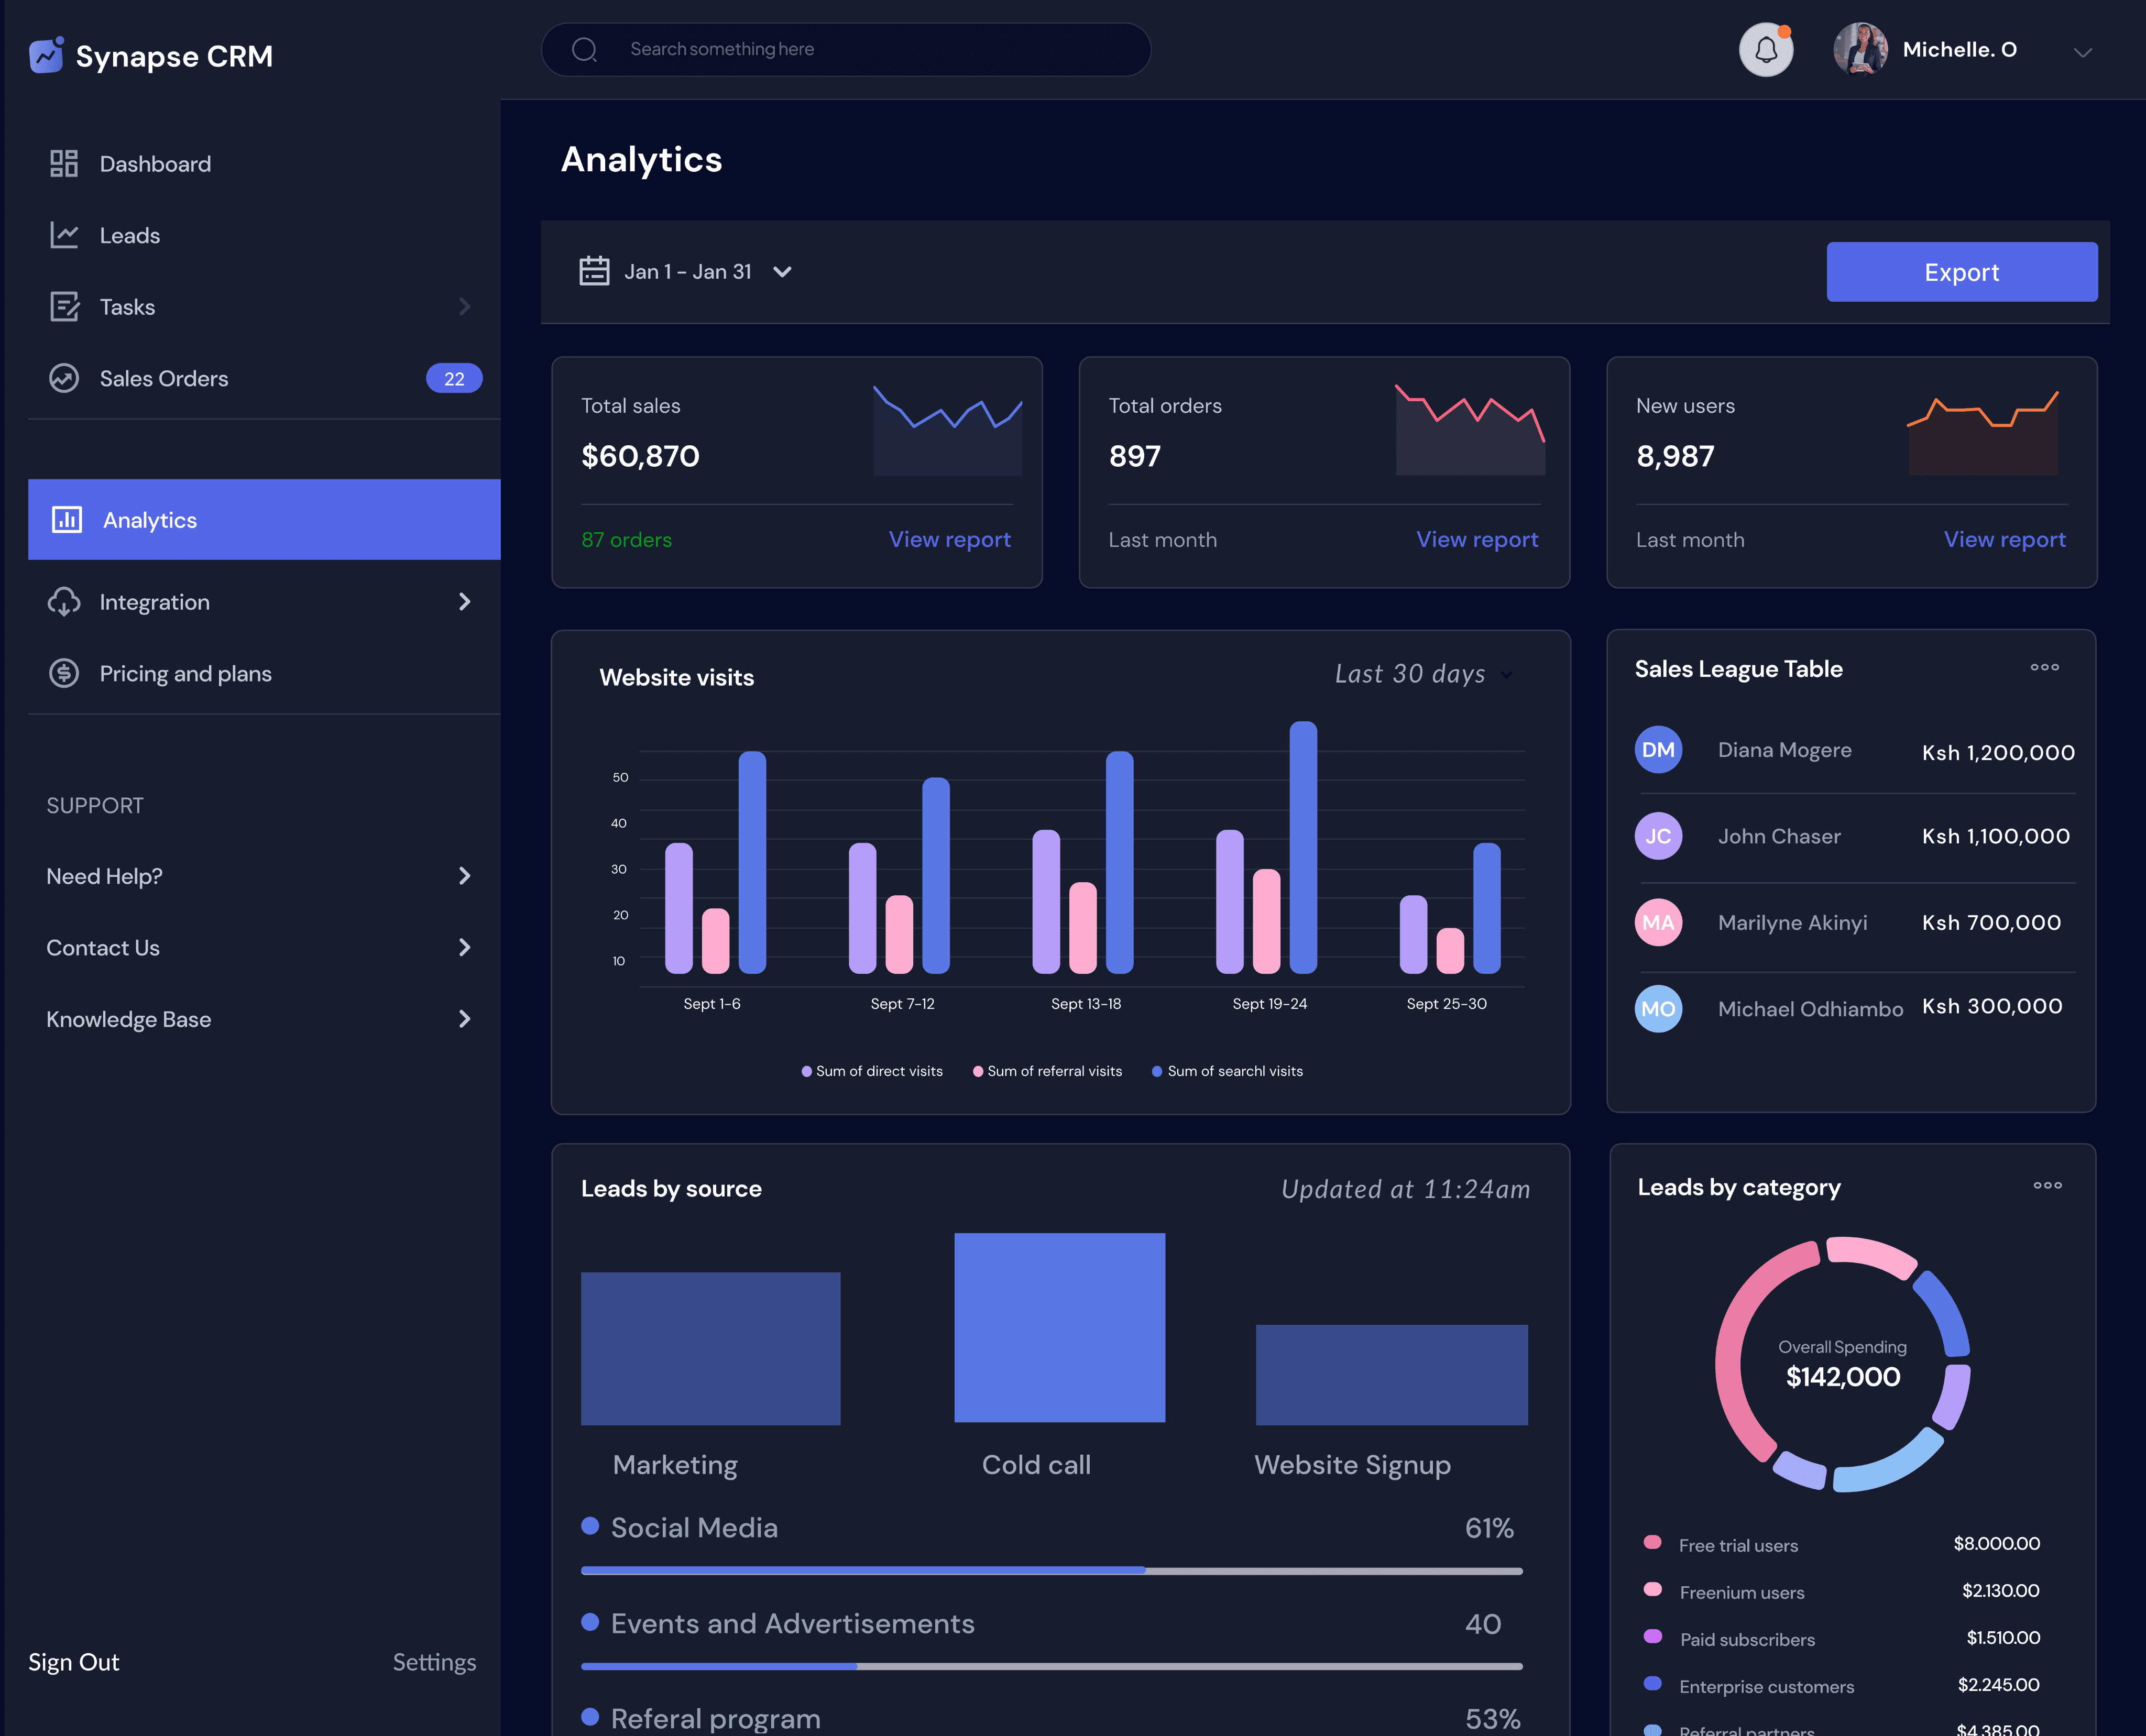Click the Total orders sparkline chart
This screenshot has height=1736, width=2146.
coord(1470,430)
